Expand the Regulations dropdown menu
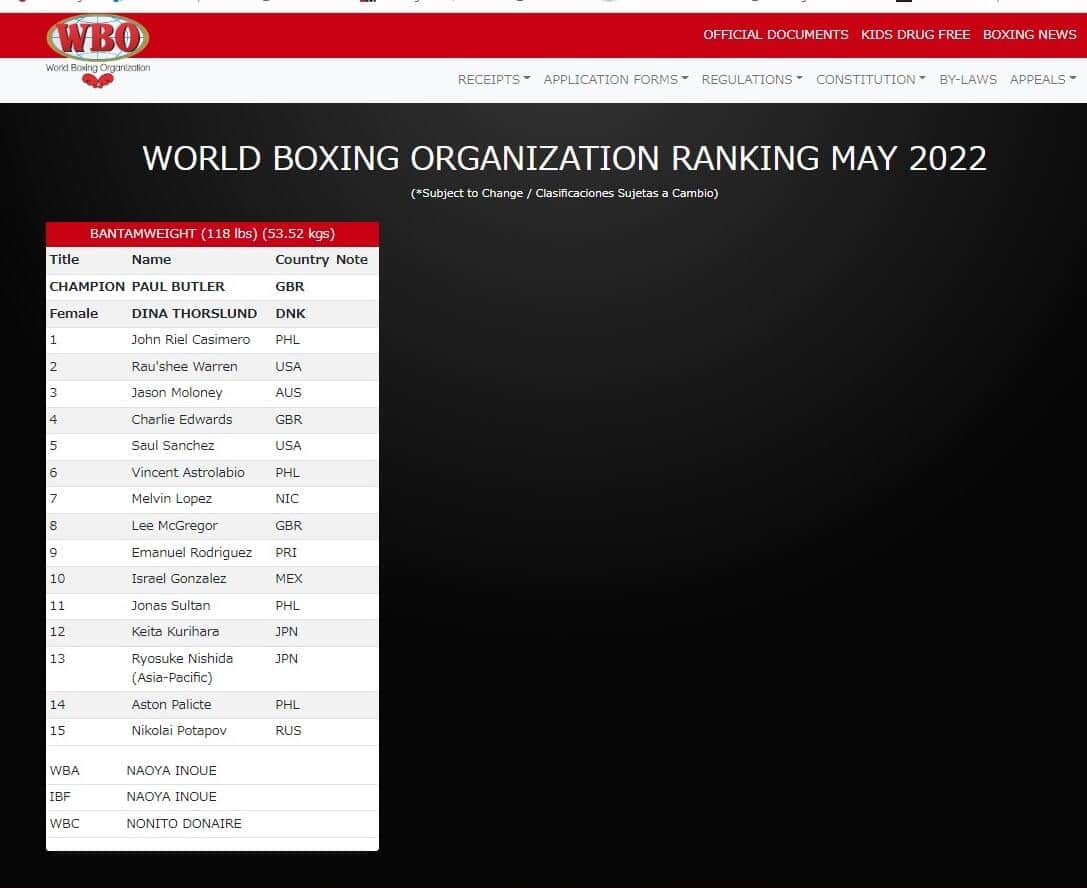This screenshot has width=1087, height=888. coord(751,80)
